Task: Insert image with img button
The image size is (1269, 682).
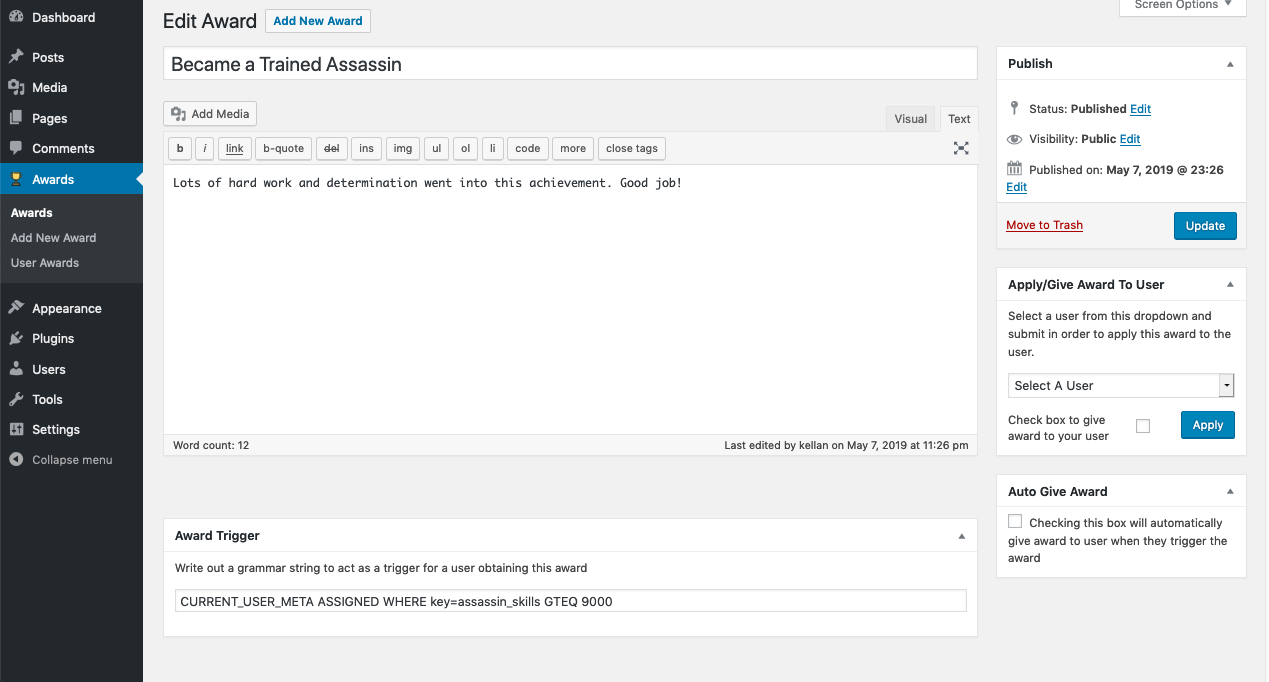Action: coord(403,148)
